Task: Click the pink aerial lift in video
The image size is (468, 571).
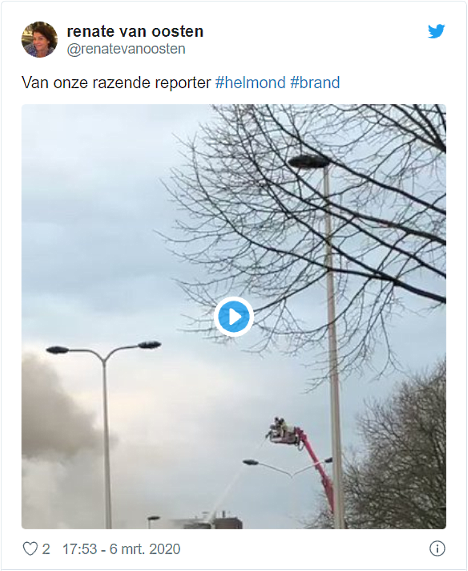Action: pos(315,470)
